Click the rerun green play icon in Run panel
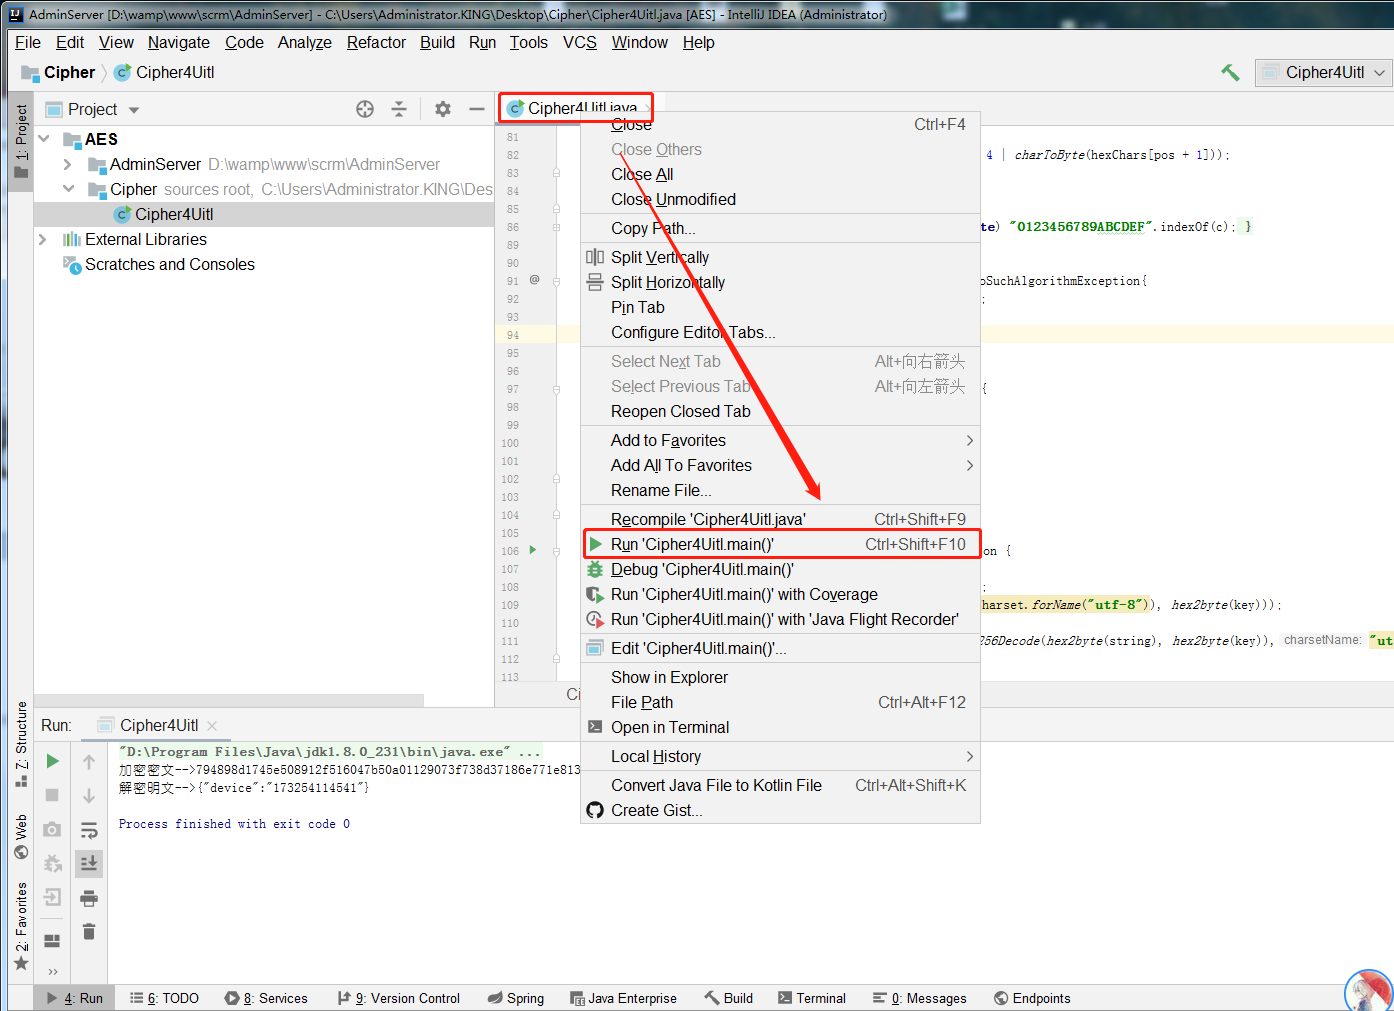Image resolution: width=1394 pixels, height=1011 pixels. pyautogui.click(x=52, y=761)
